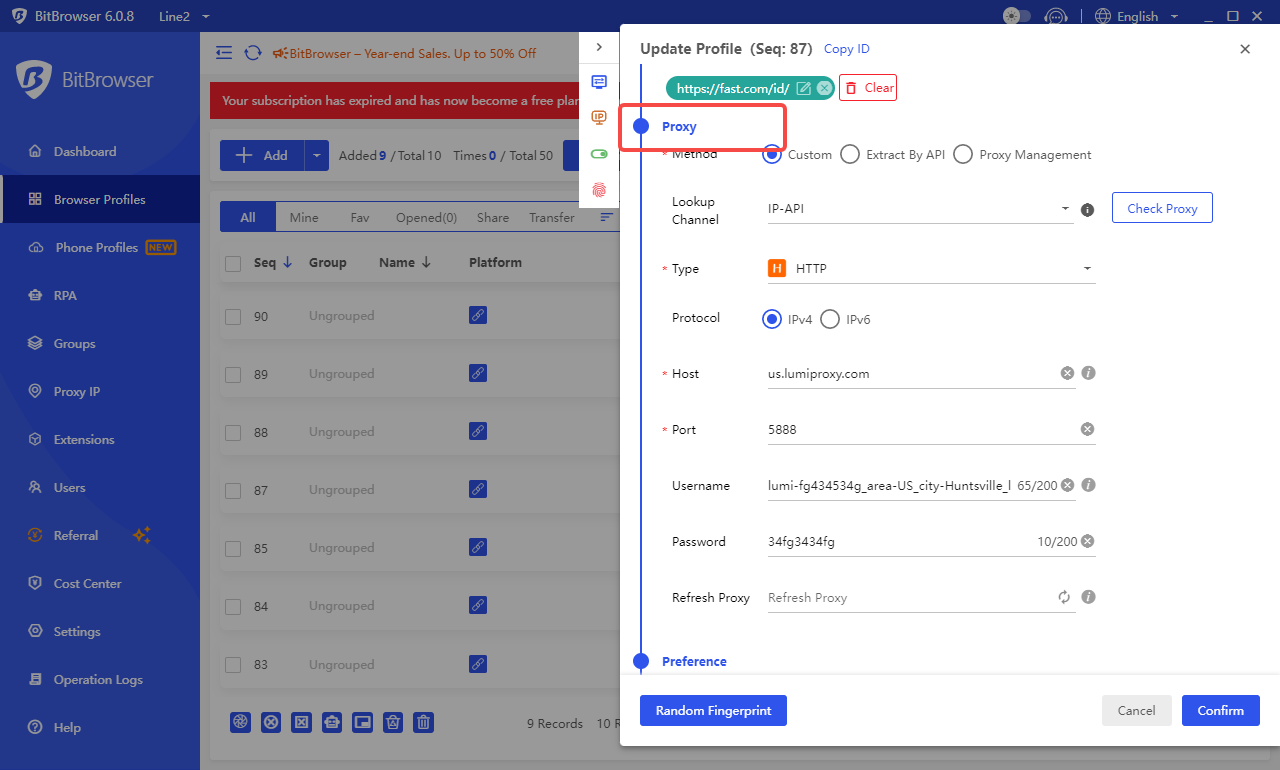Show Refresh Proxy info tooltip
This screenshot has height=770, width=1280.
tap(1089, 597)
